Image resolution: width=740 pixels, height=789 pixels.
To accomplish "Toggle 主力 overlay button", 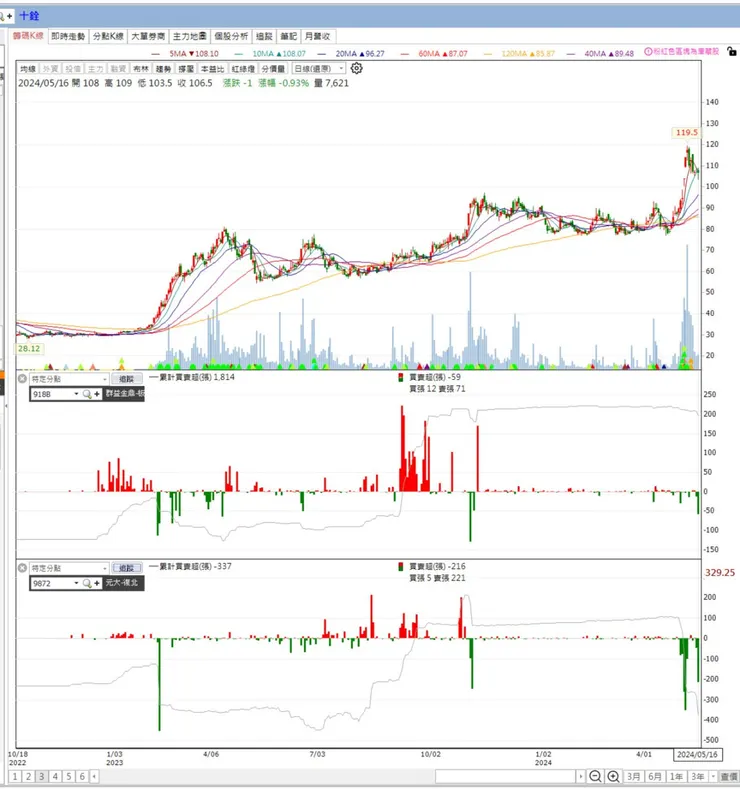I will [96, 68].
